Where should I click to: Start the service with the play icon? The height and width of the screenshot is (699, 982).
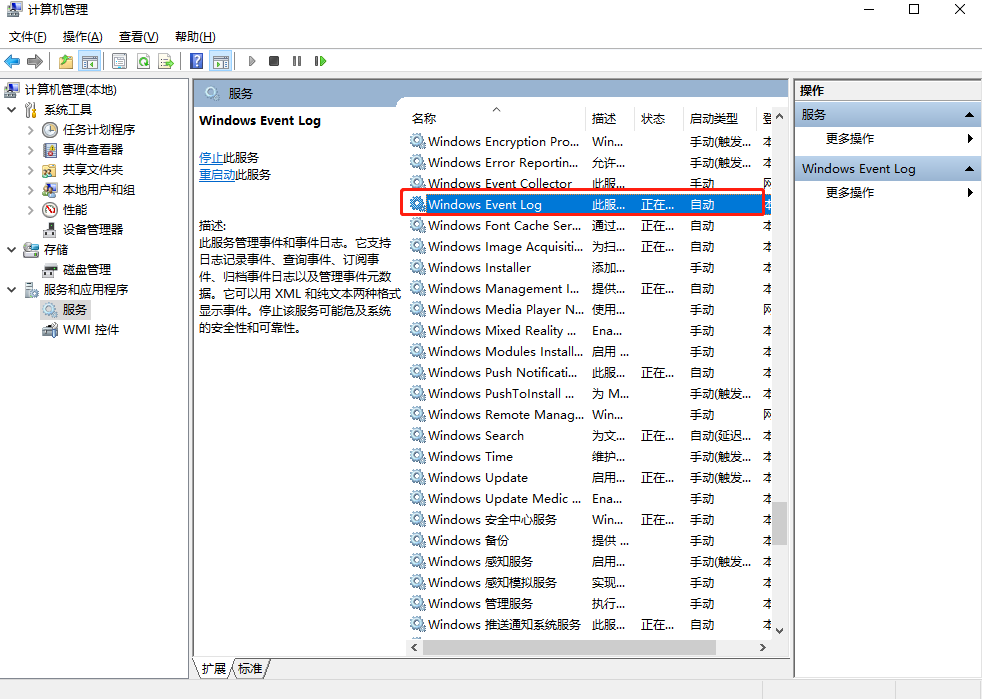(x=251, y=61)
